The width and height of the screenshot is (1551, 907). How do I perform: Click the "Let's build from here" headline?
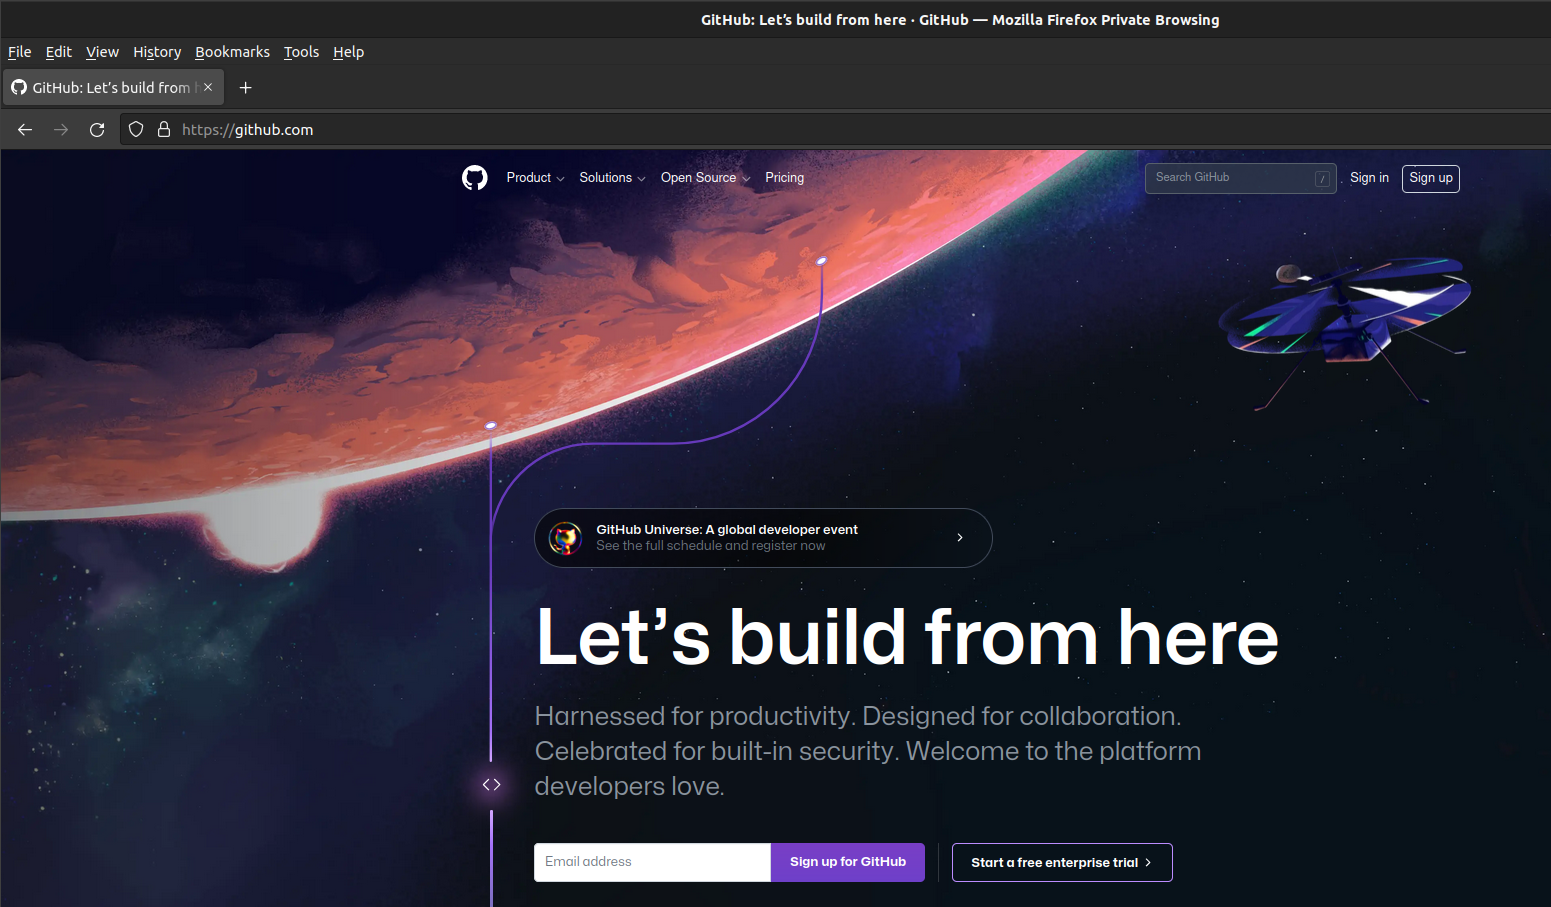tap(907, 638)
